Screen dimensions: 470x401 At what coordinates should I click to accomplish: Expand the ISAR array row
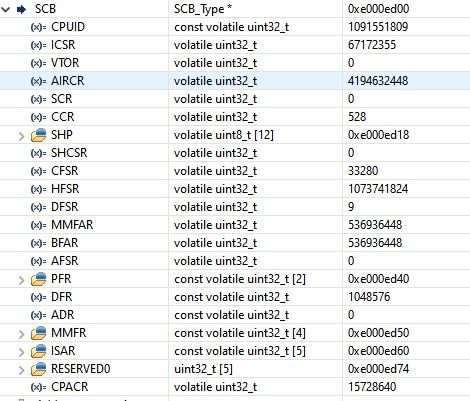point(21,352)
